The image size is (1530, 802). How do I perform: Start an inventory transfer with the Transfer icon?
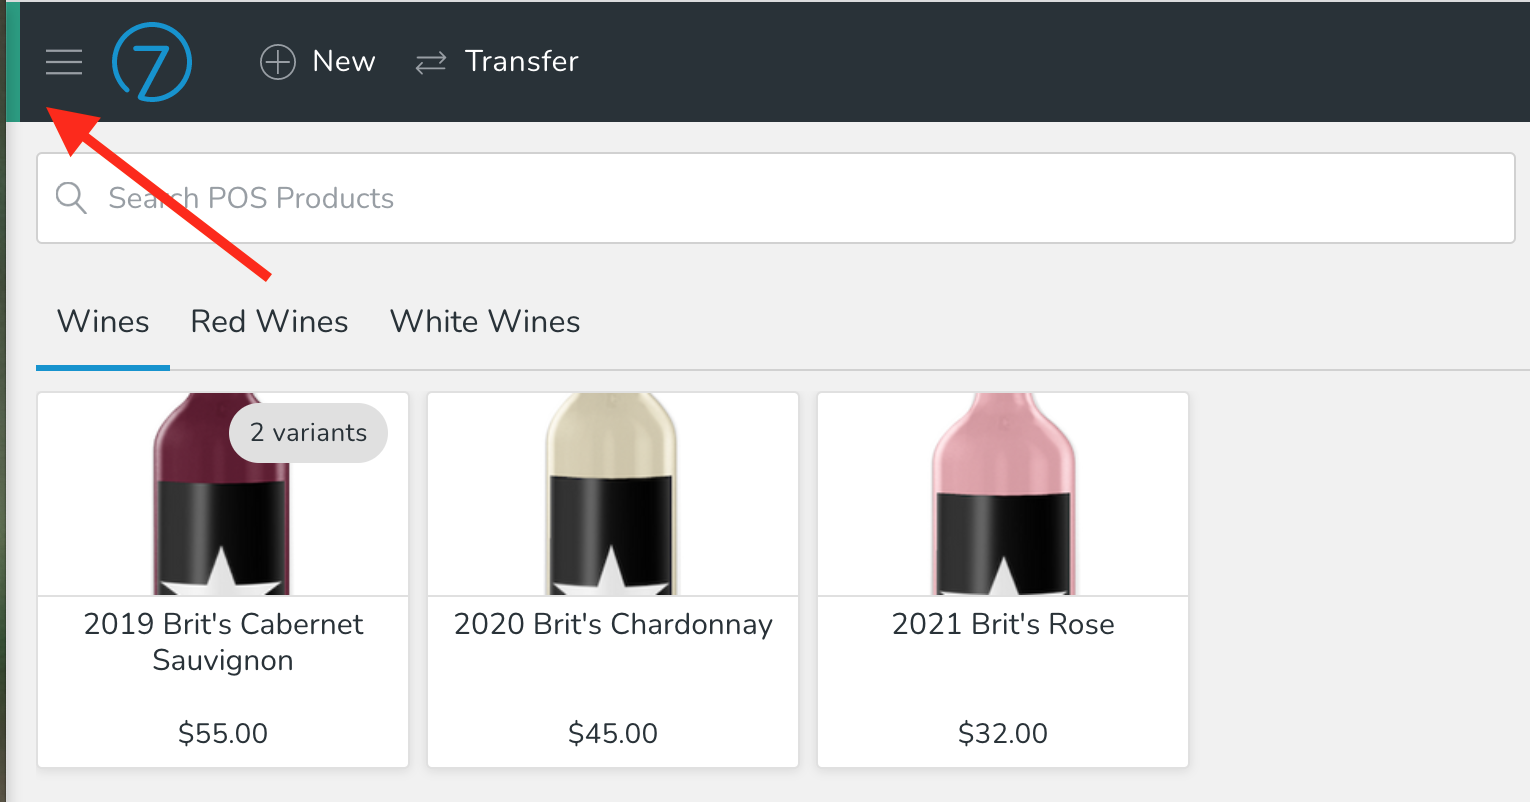click(x=430, y=61)
